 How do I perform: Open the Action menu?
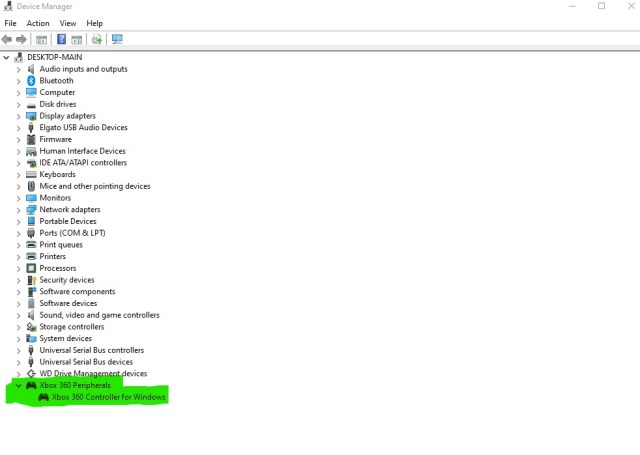38,23
